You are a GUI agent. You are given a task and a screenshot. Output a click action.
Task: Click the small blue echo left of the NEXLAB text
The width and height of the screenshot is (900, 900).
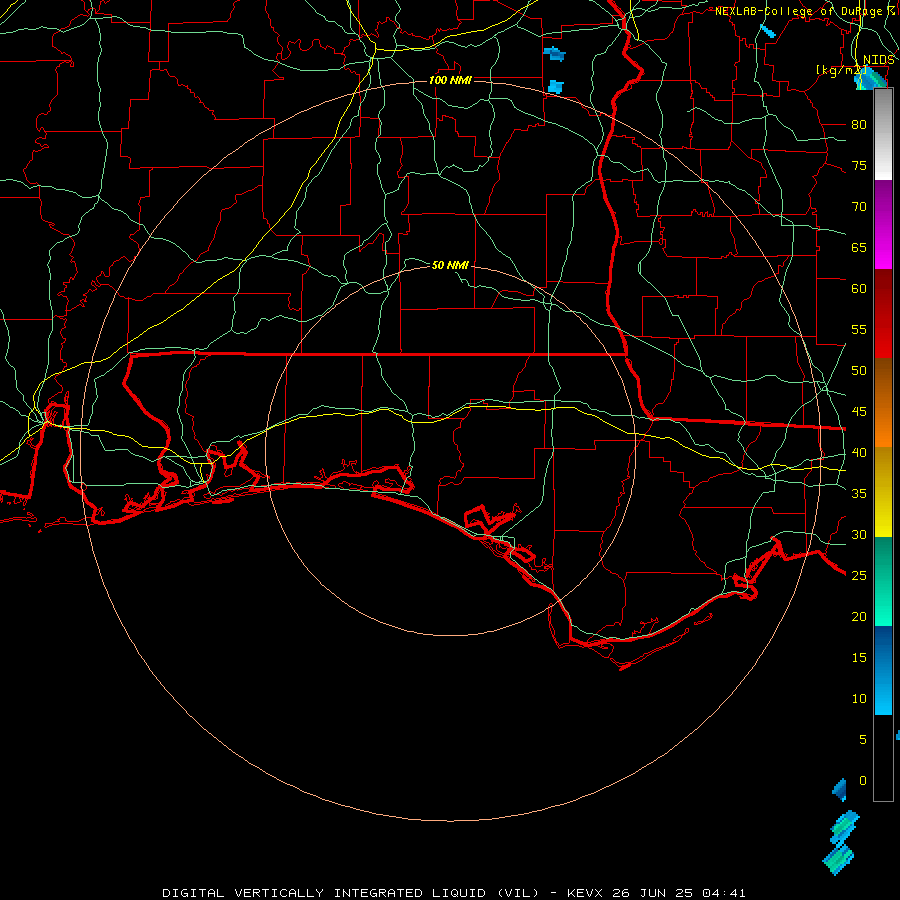(767, 31)
